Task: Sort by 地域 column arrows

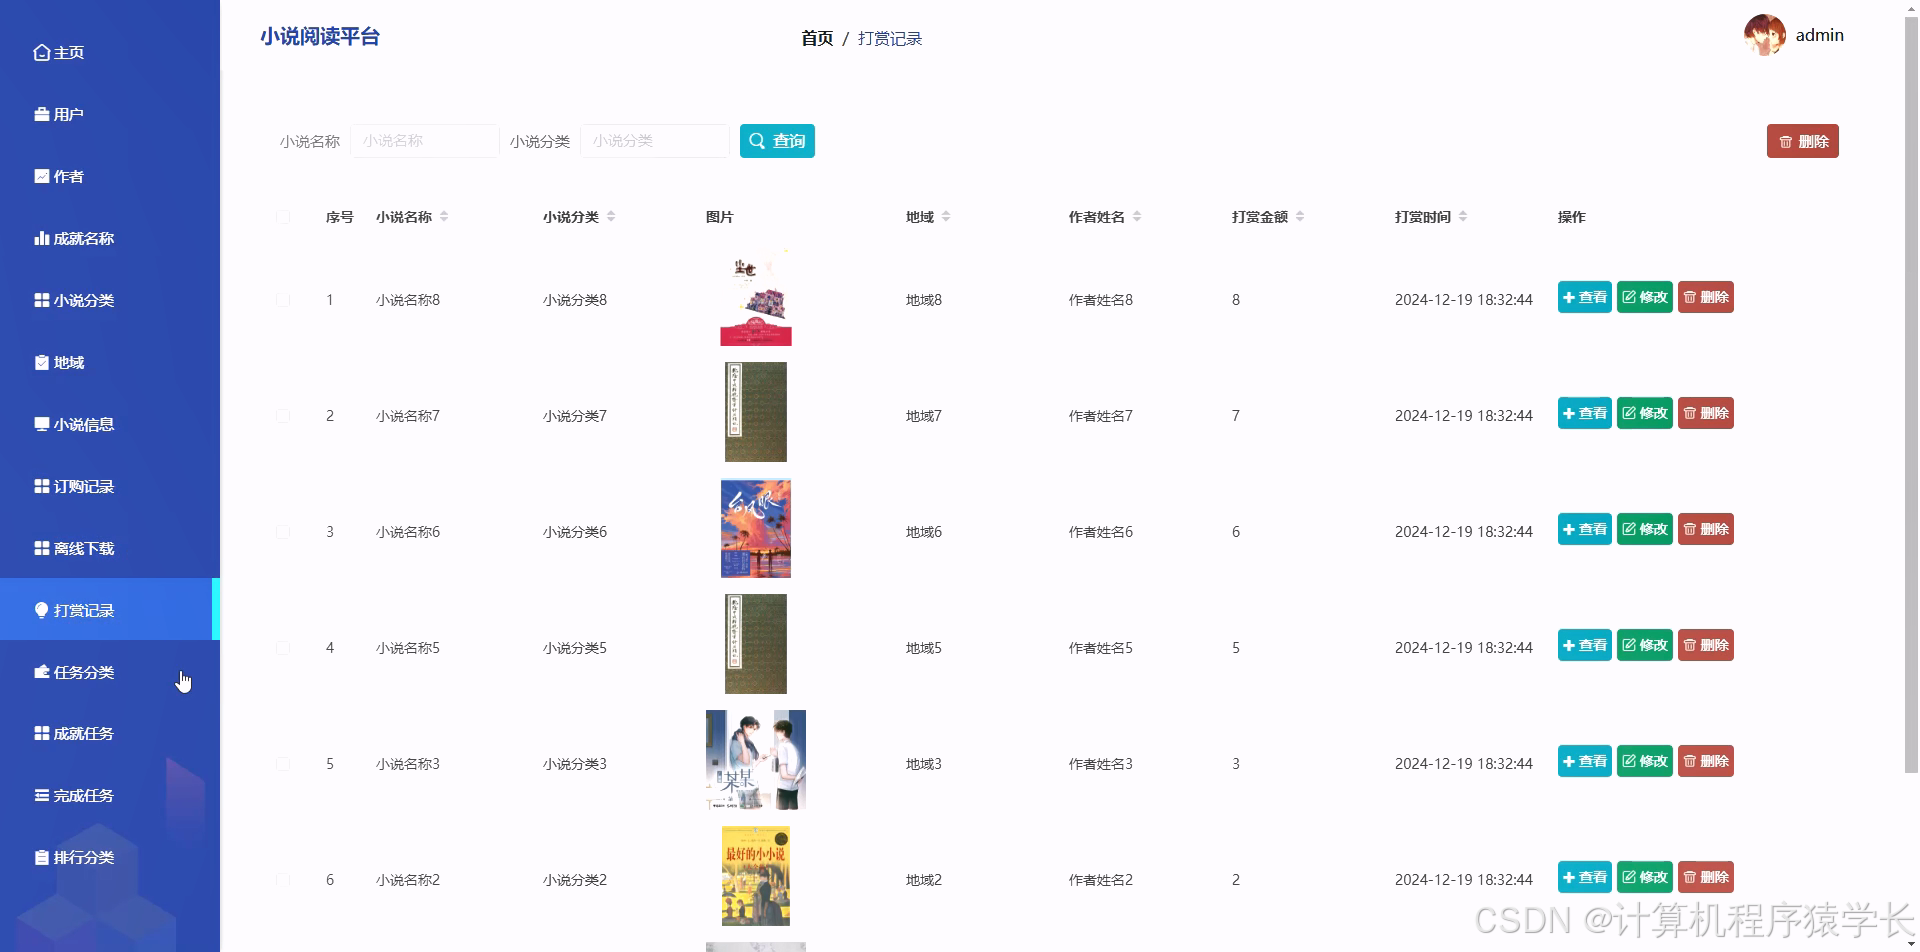Action: click(946, 216)
